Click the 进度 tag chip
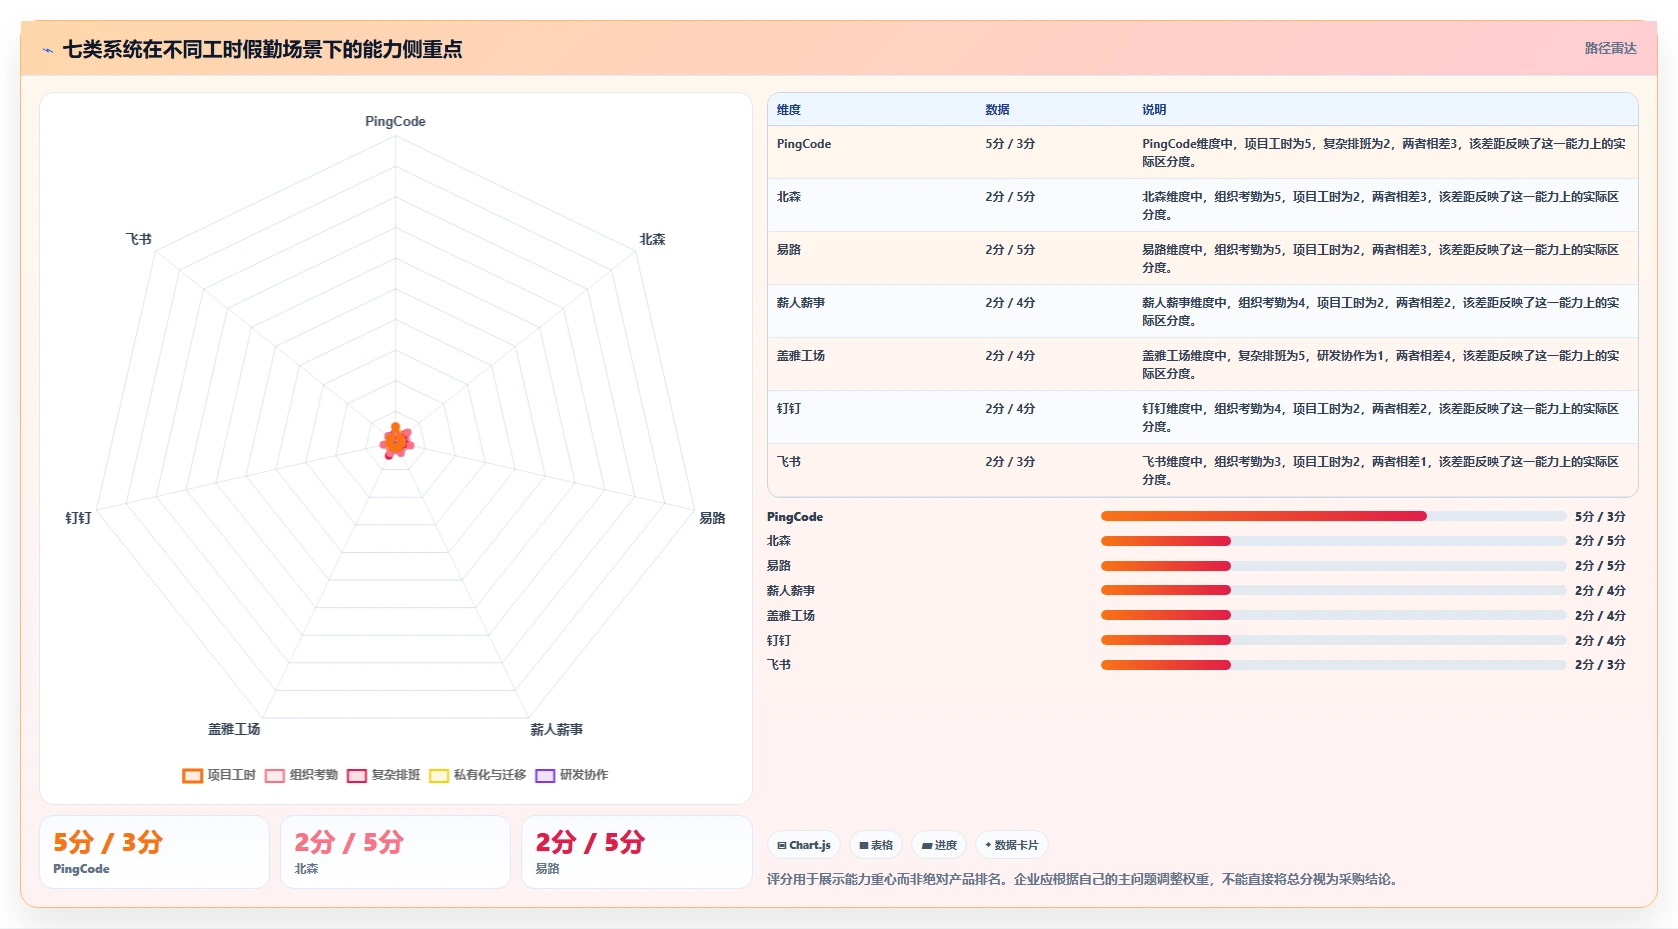This screenshot has height=929, width=1678. tap(939, 845)
